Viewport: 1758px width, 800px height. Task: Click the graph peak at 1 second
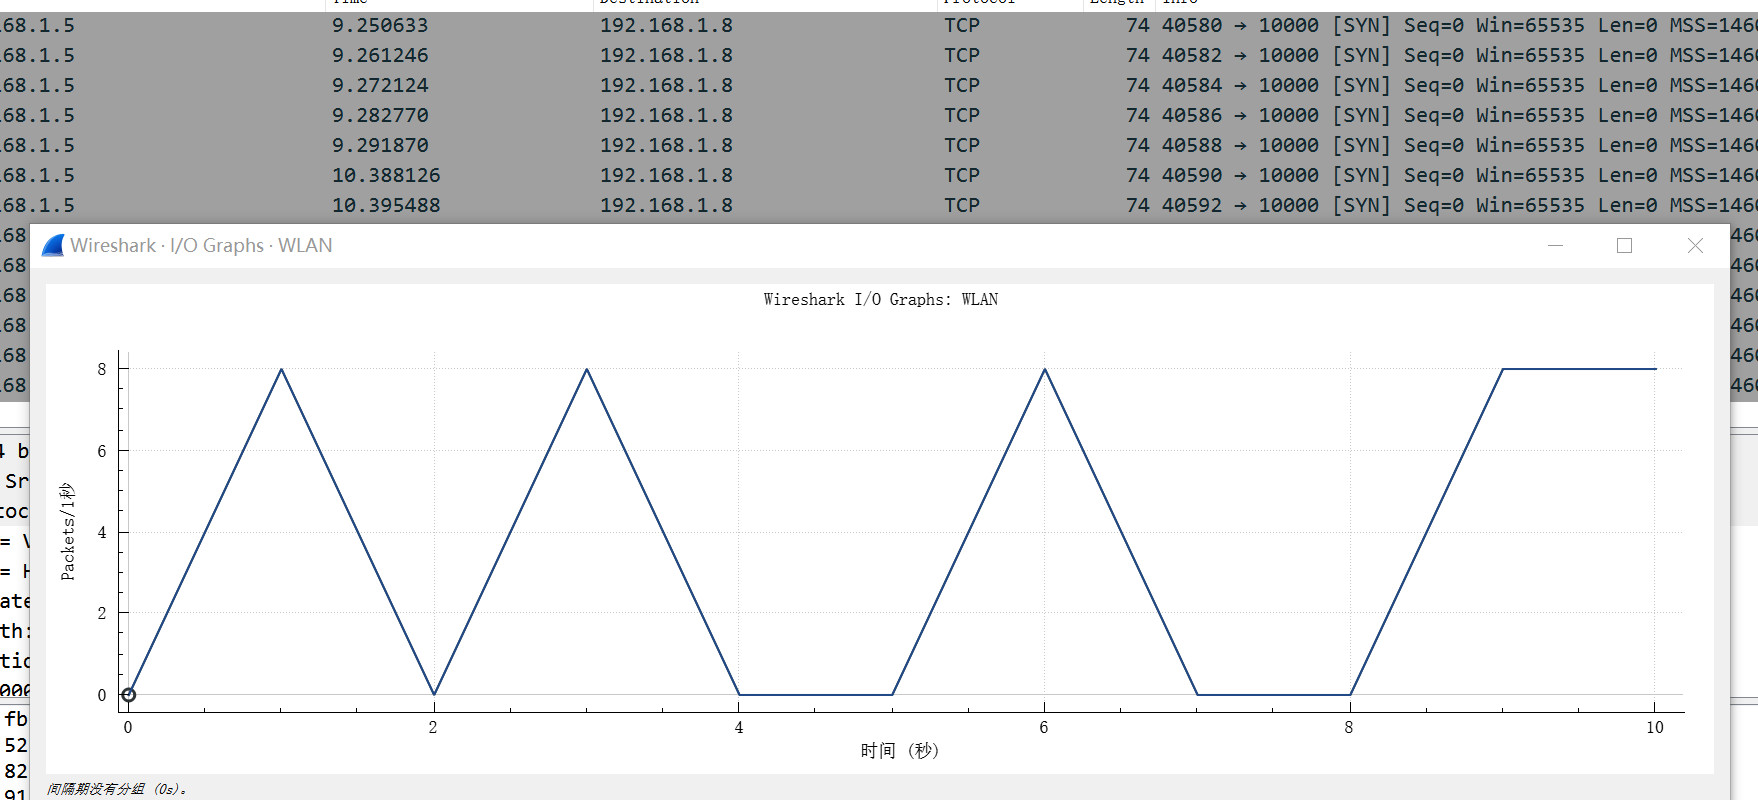point(281,369)
